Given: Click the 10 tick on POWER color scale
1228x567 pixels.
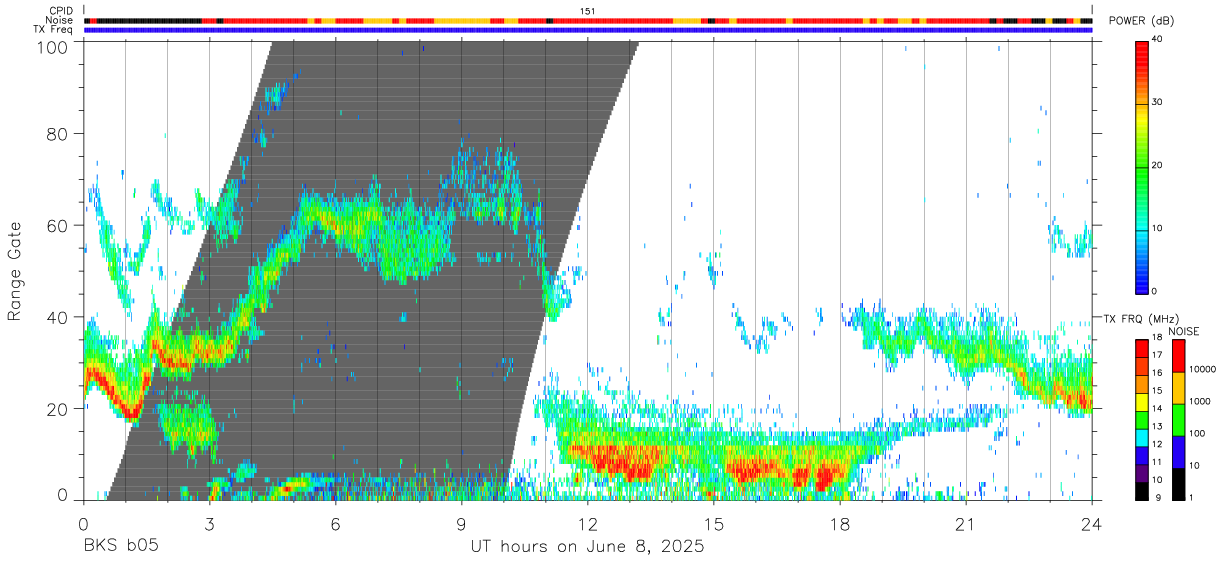Looking at the screenshot, I should click(1158, 228).
